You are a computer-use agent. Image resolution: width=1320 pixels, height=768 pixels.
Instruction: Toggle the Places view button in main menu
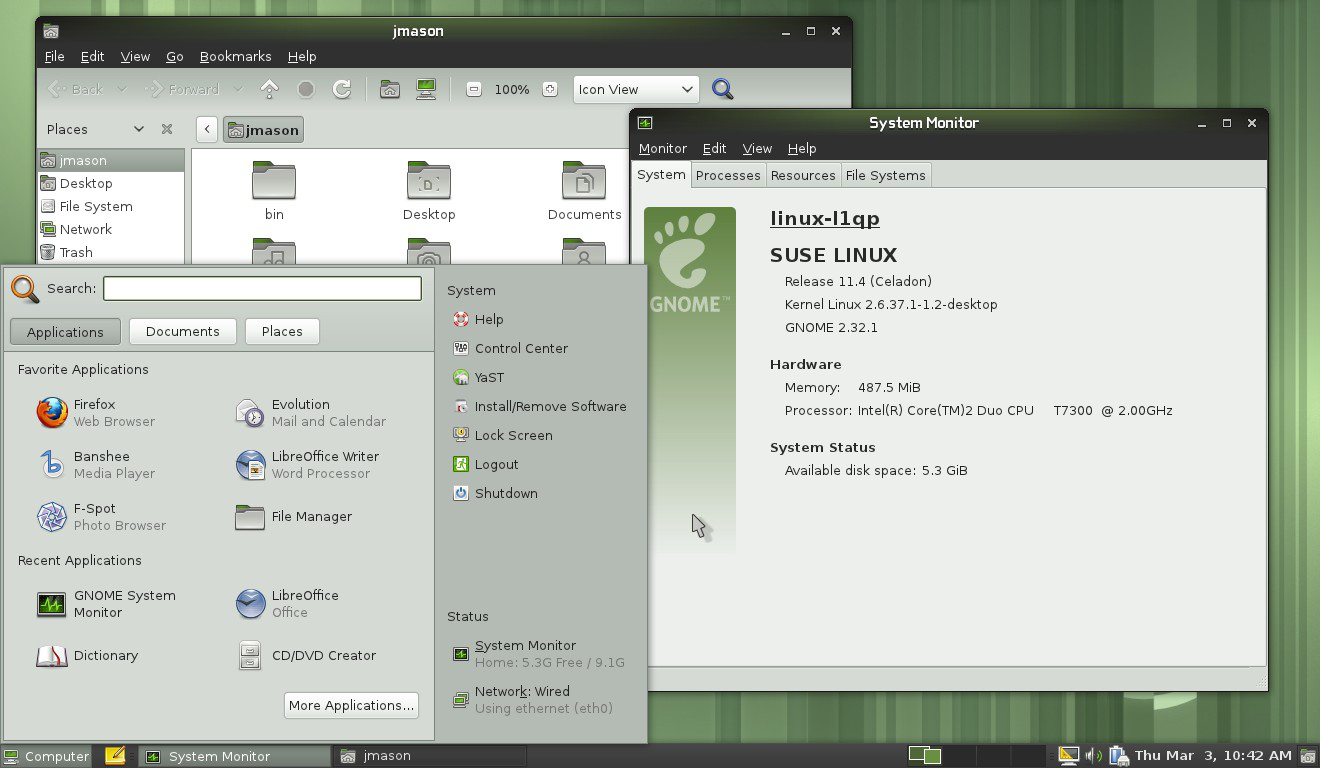coord(281,331)
